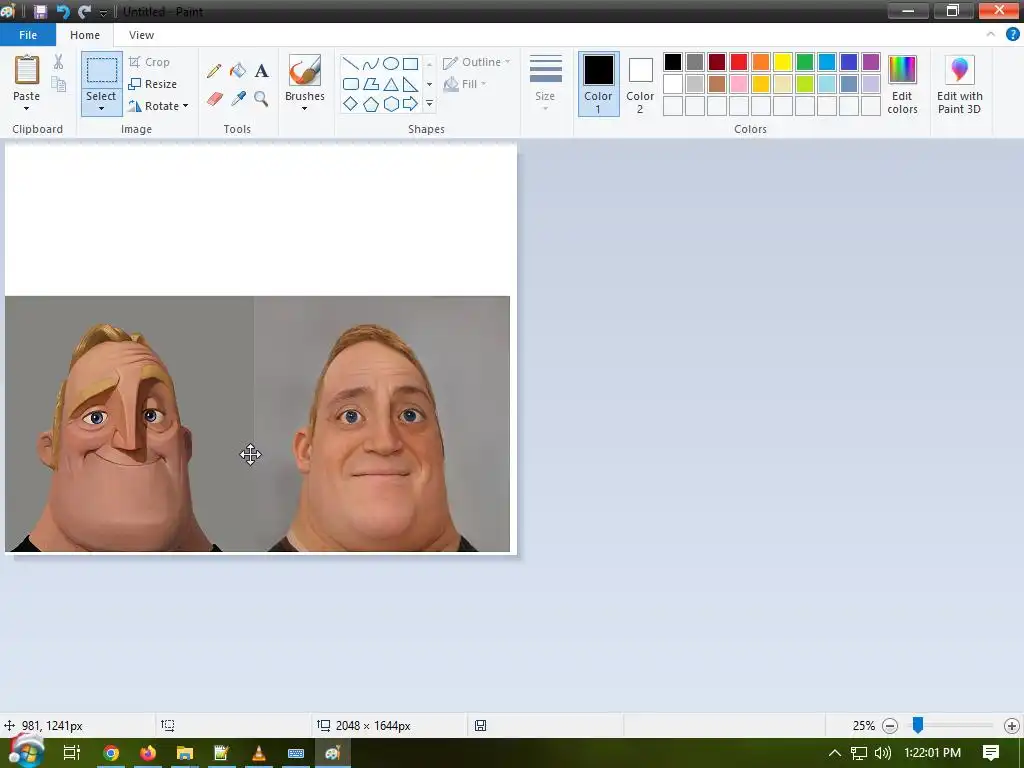Expand the Select dropdown arrow

click(101, 109)
